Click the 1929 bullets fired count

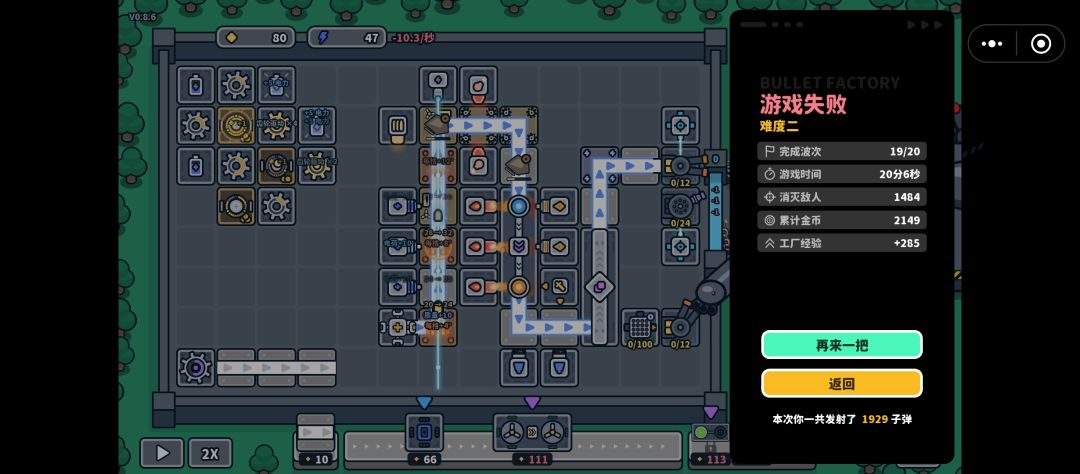(x=875, y=419)
